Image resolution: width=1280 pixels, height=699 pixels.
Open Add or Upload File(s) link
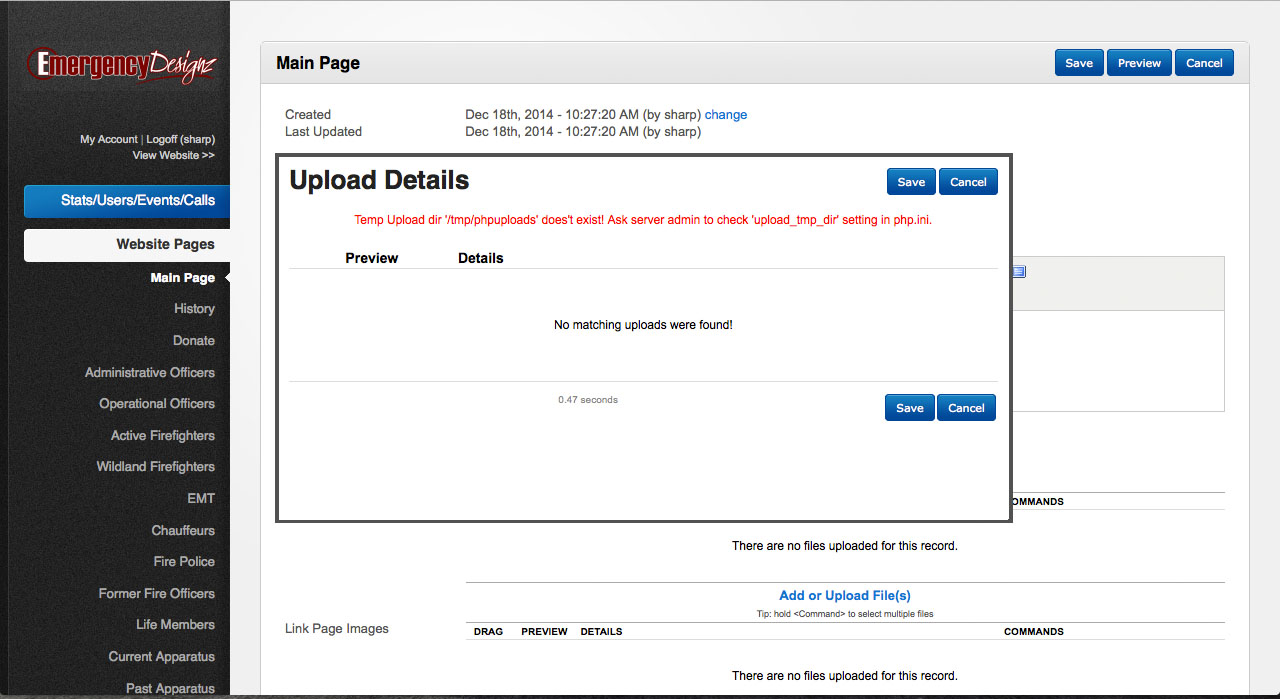pos(844,595)
